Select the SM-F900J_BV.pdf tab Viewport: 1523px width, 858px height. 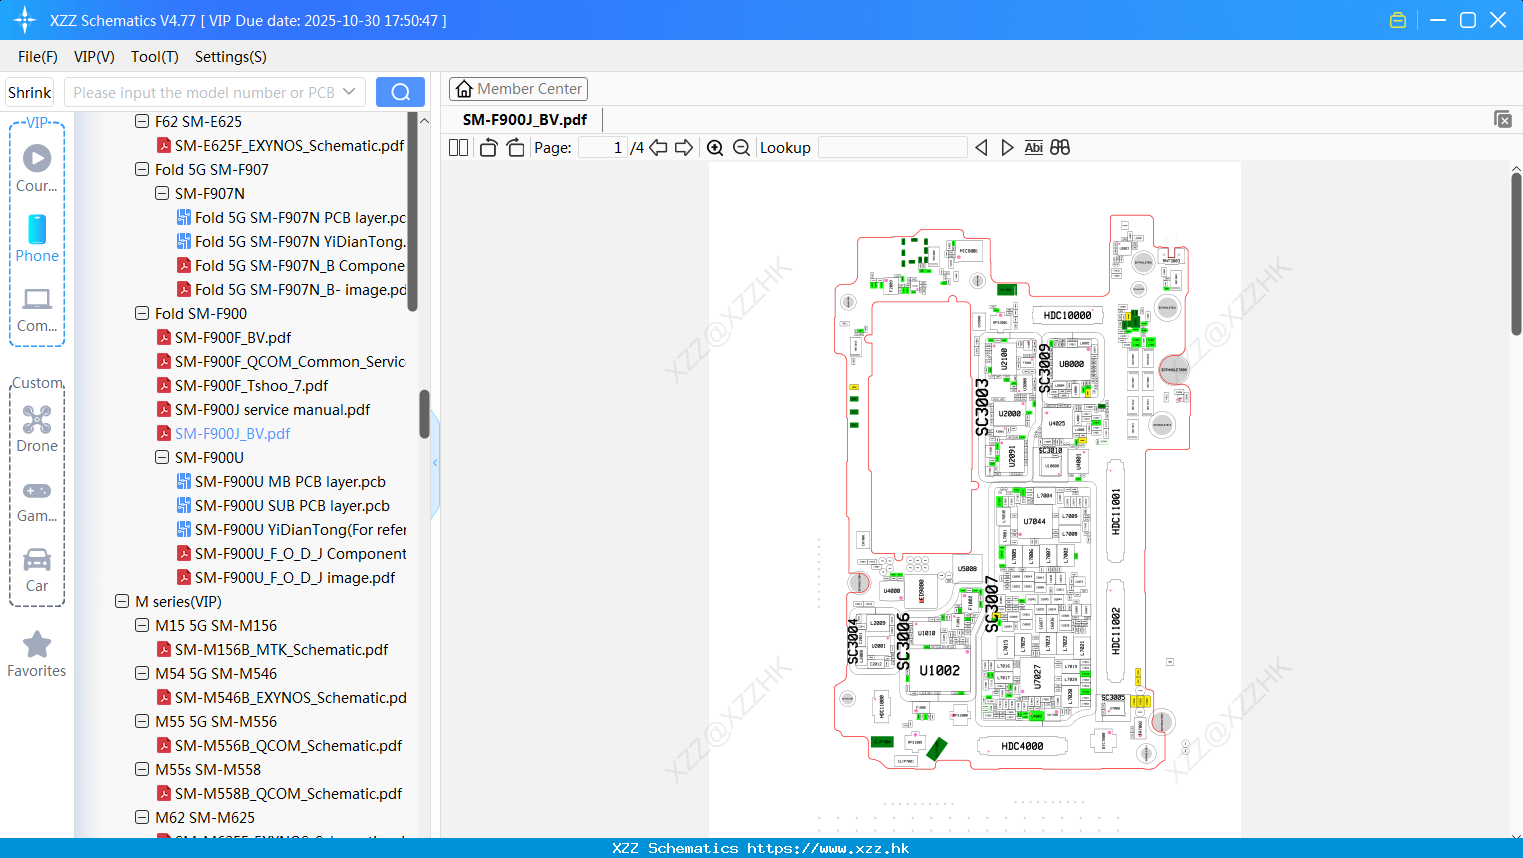point(525,119)
